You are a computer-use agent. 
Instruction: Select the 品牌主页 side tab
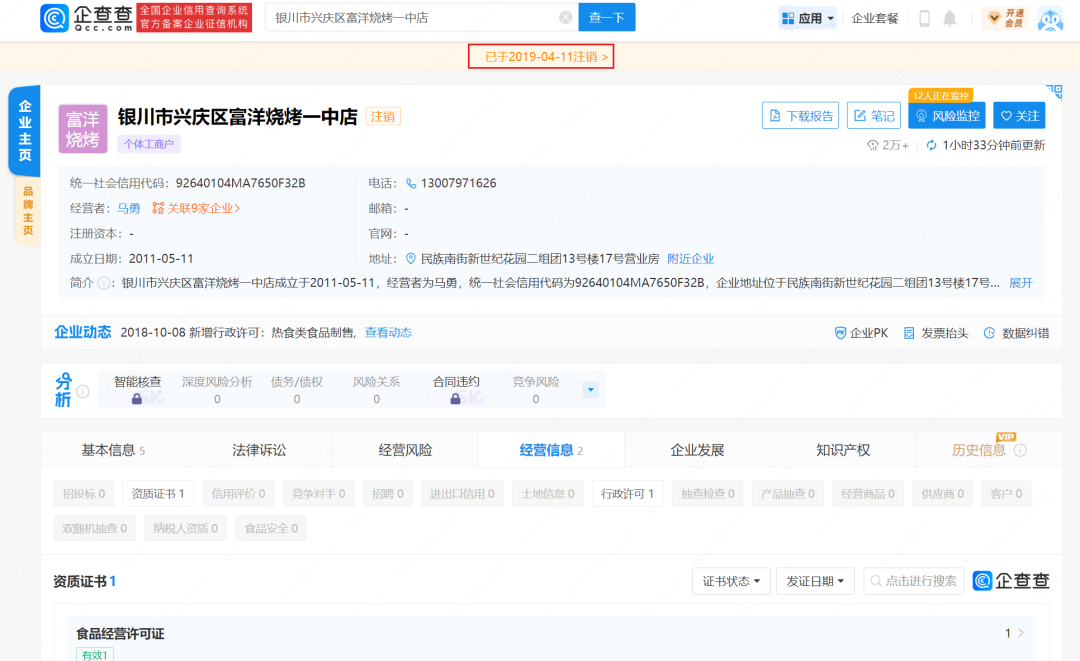[x=28, y=210]
